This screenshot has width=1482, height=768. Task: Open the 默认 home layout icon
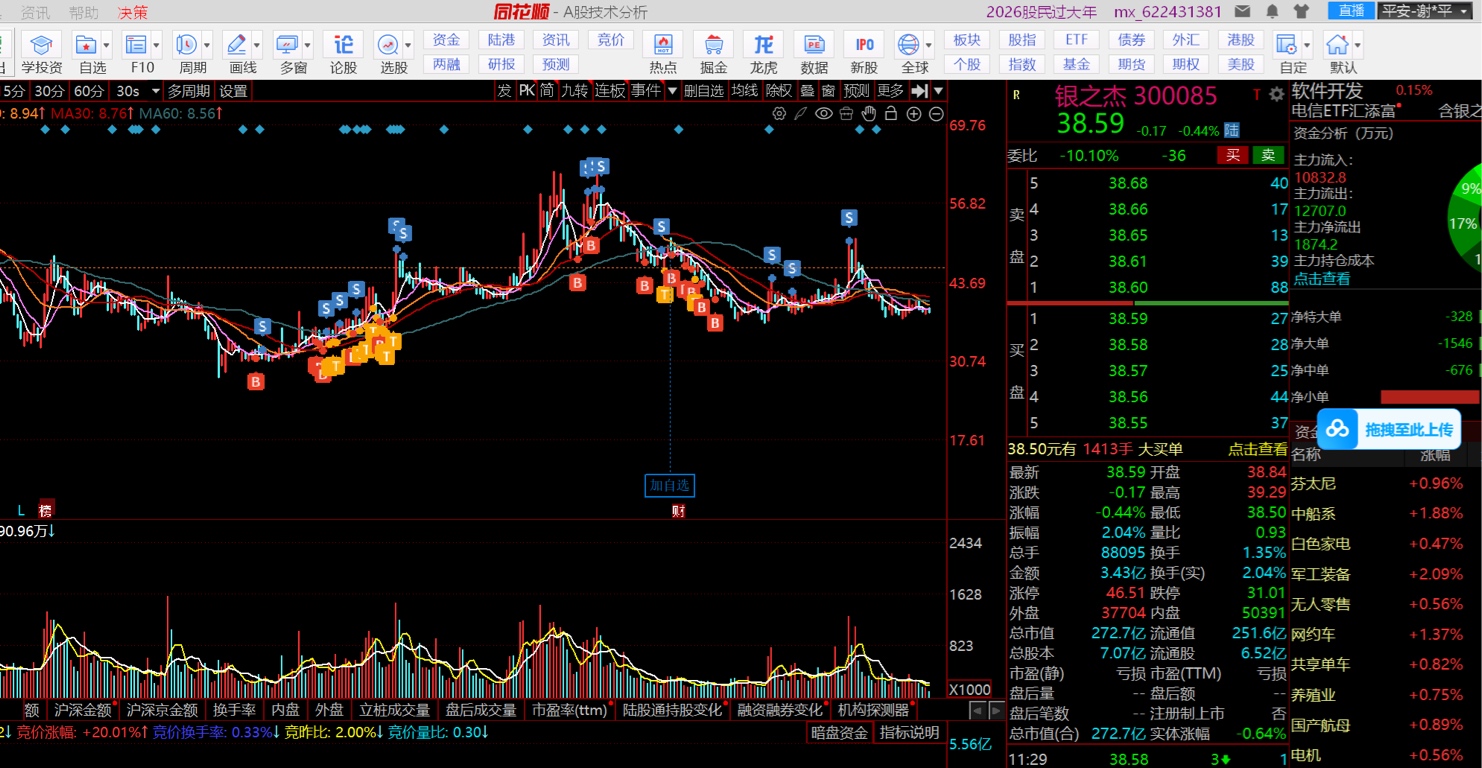(1337, 45)
